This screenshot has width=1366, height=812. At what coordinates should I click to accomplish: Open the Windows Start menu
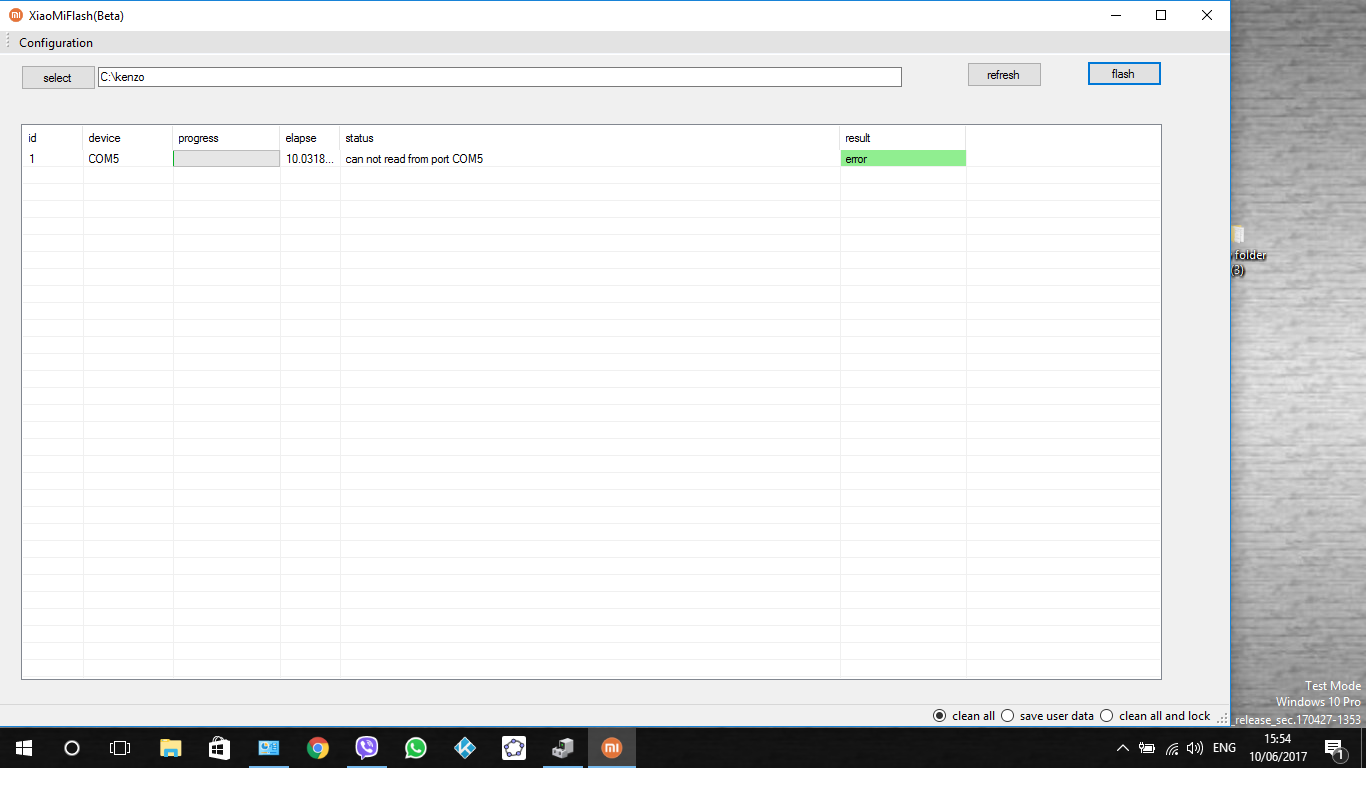pyautogui.click(x=24, y=748)
